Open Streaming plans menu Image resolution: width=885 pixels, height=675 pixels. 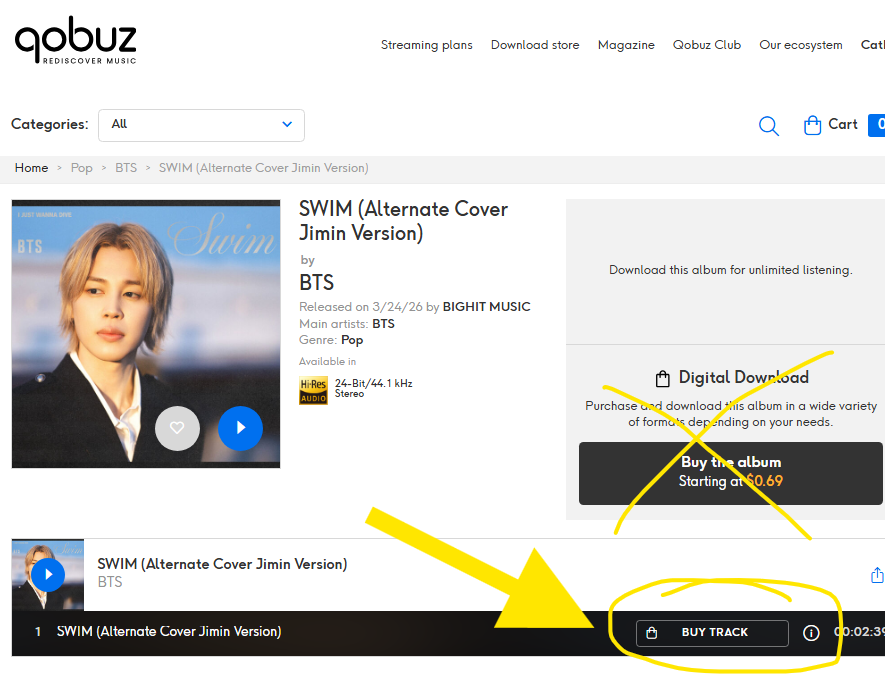(x=426, y=45)
